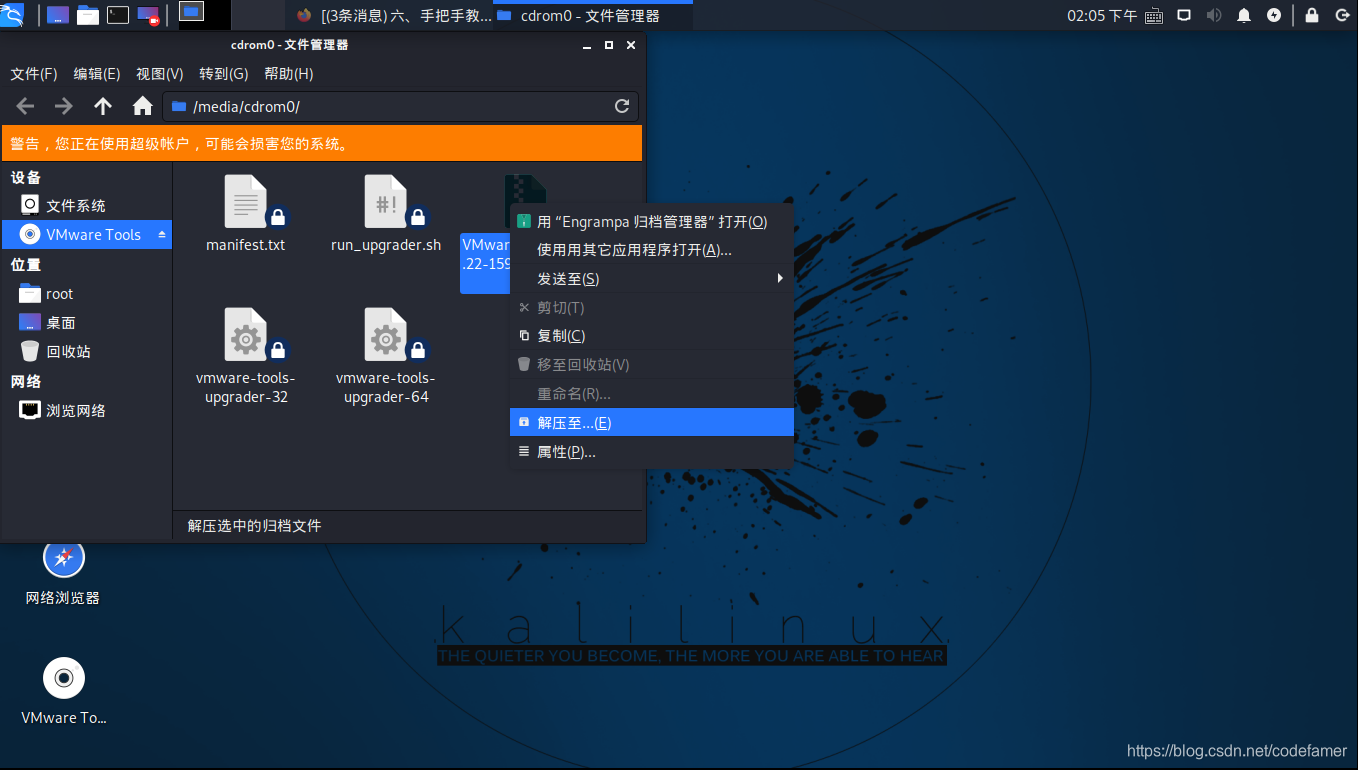Reload the folder with refresh icon
Screen dimensions: 1358x770
tap(622, 106)
